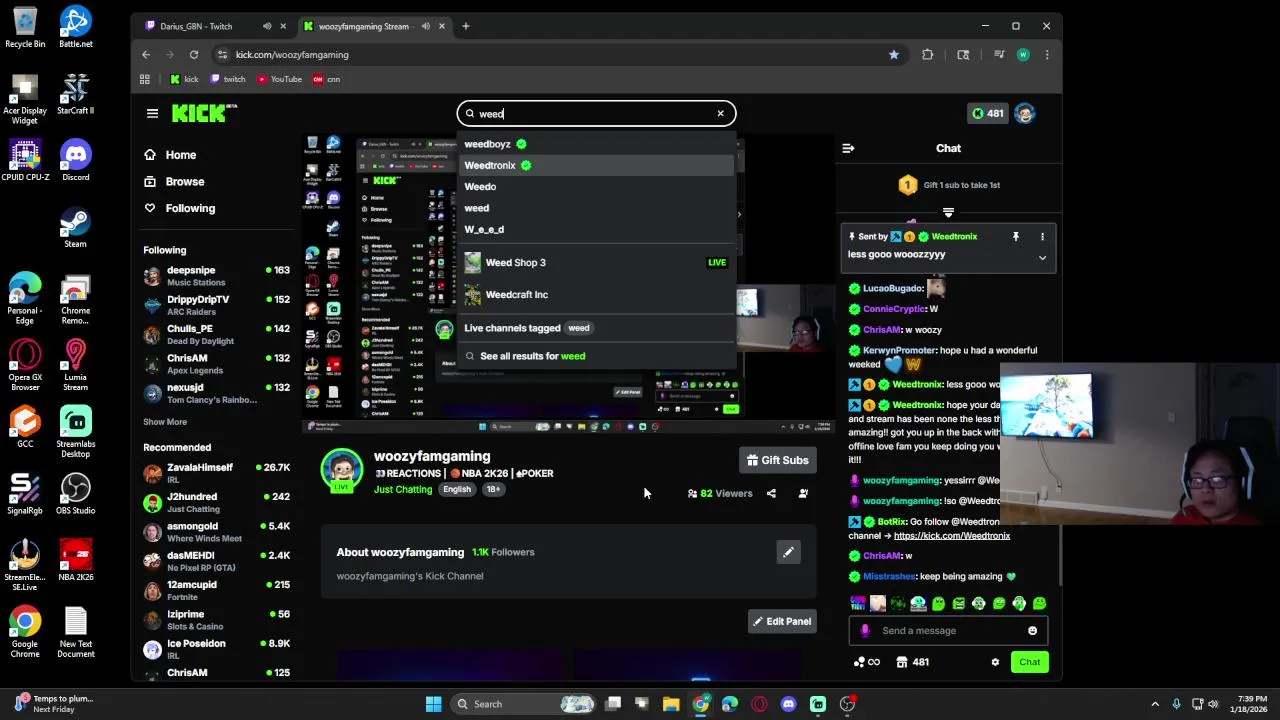Edit the About section with pencil icon
The image size is (1280, 720).
click(x=788, y=552)
